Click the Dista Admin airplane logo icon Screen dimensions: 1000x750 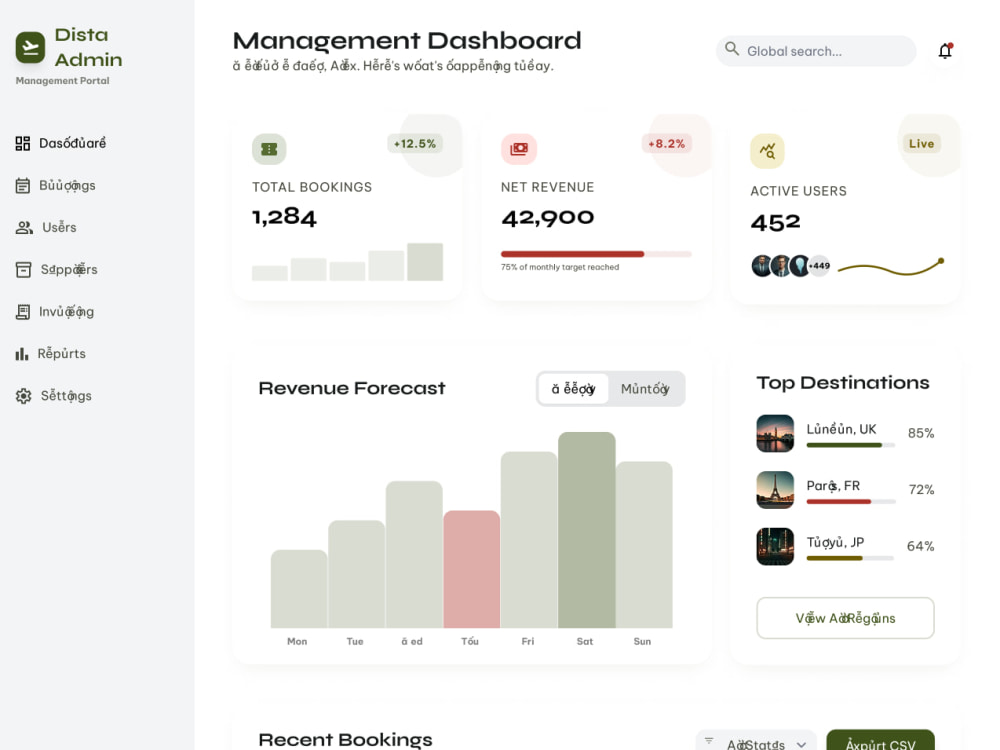coord(30,47)
